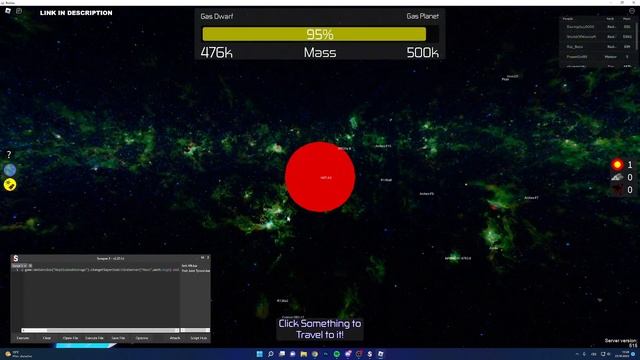Screen dimensions: 640x360
Task: Click the leaderboard vertical scrollbar
Action: 636,35
